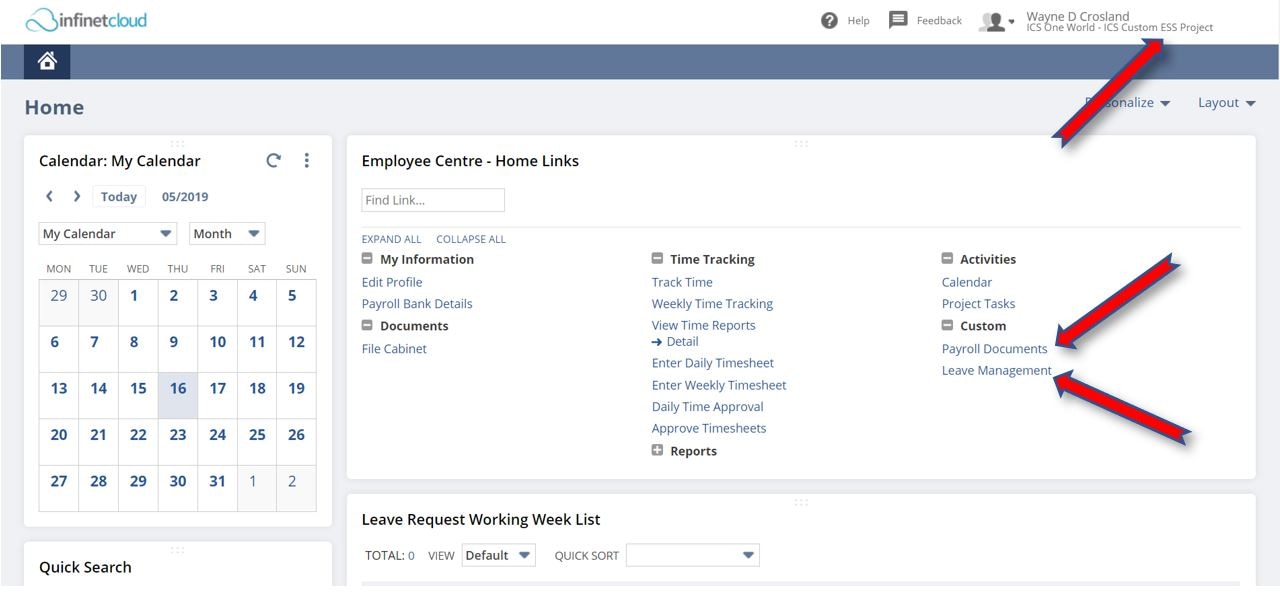This screenshot has width=1280, height=592.
Task: Expand the Reports section
Action: (657, 451)
